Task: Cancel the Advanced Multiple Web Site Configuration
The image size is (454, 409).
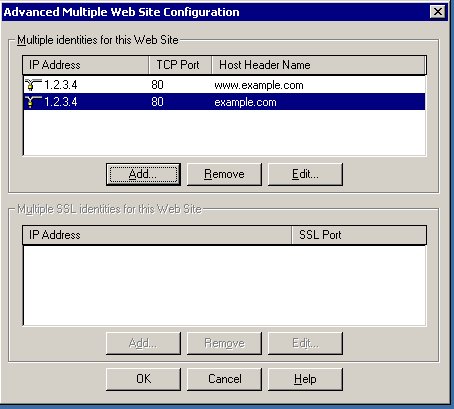Action: coord(224,379)
